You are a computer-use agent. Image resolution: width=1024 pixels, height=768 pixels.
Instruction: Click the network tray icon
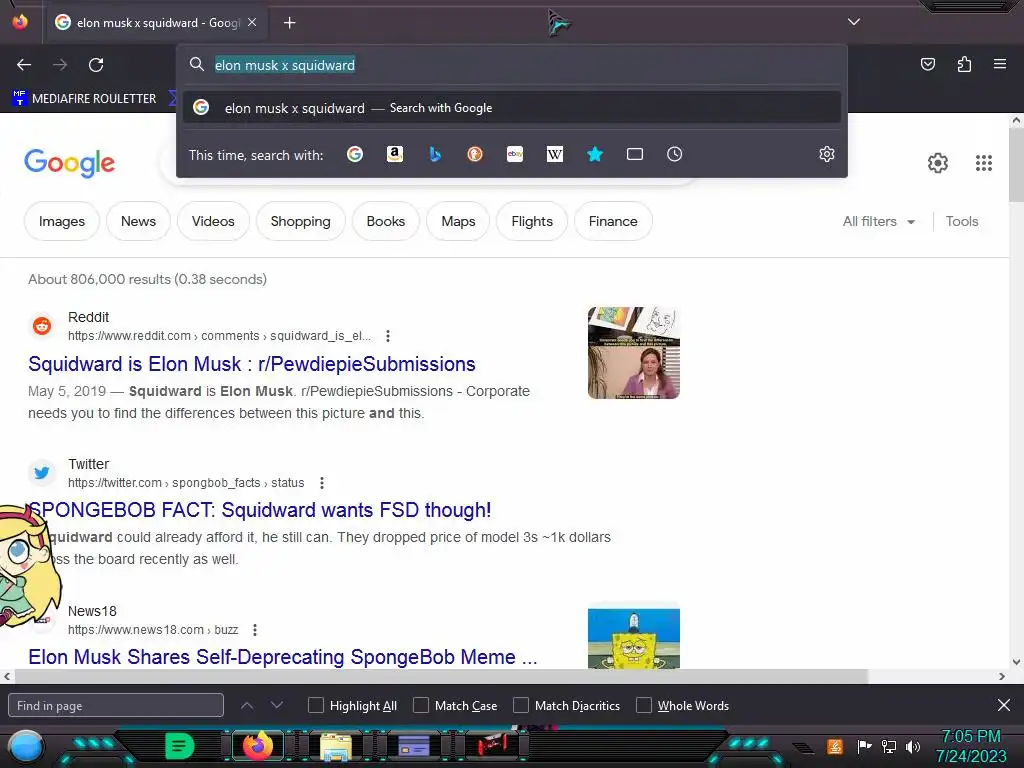pyautogui.click(x=889, y=746)
